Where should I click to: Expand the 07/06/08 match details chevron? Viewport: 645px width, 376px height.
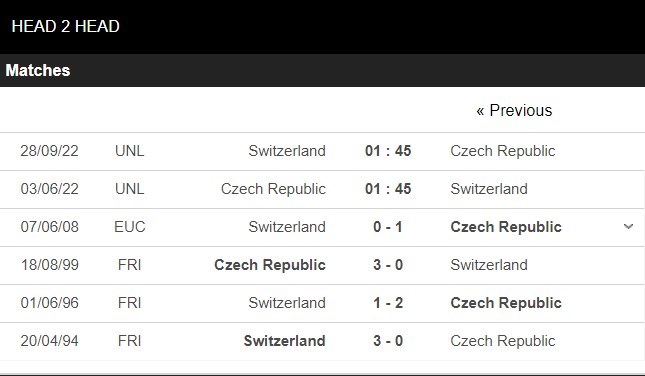tap(628, 227)
